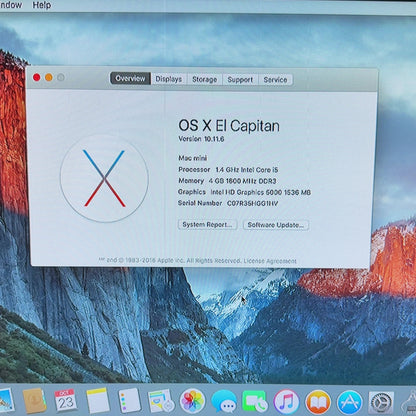Open iTunes from the Dock
This screenshot has width=416, height=416.
[286, 402]
